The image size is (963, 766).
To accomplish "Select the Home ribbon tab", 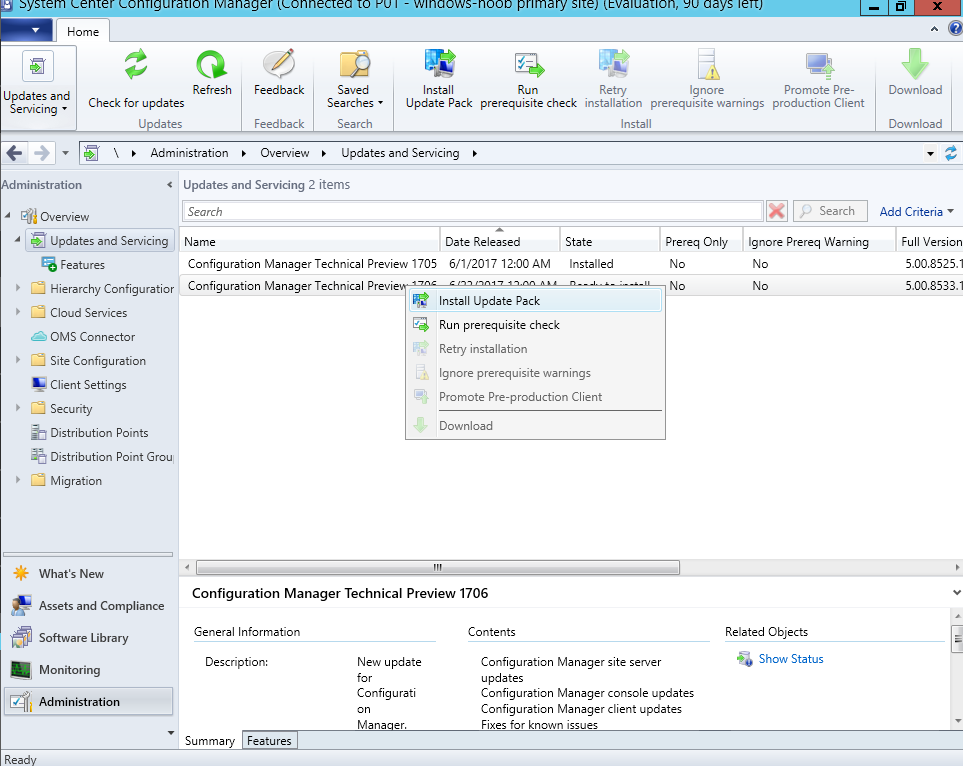I will [83, 32].
